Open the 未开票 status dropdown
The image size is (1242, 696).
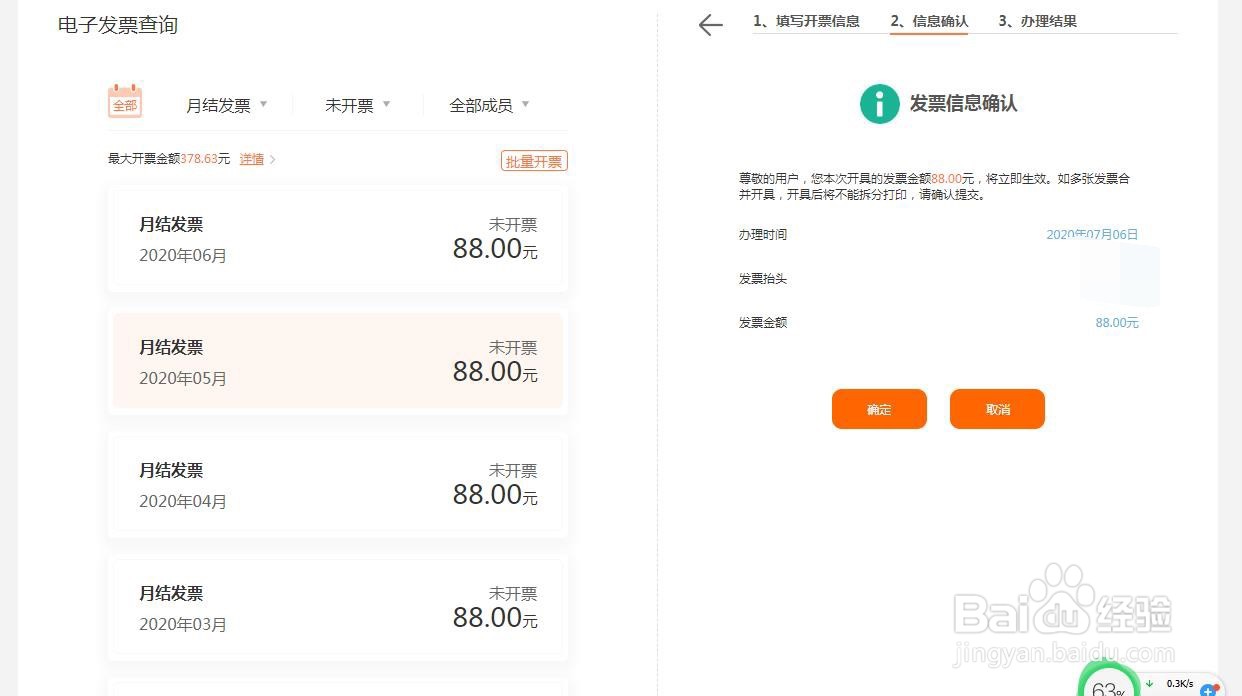(356, 104)
